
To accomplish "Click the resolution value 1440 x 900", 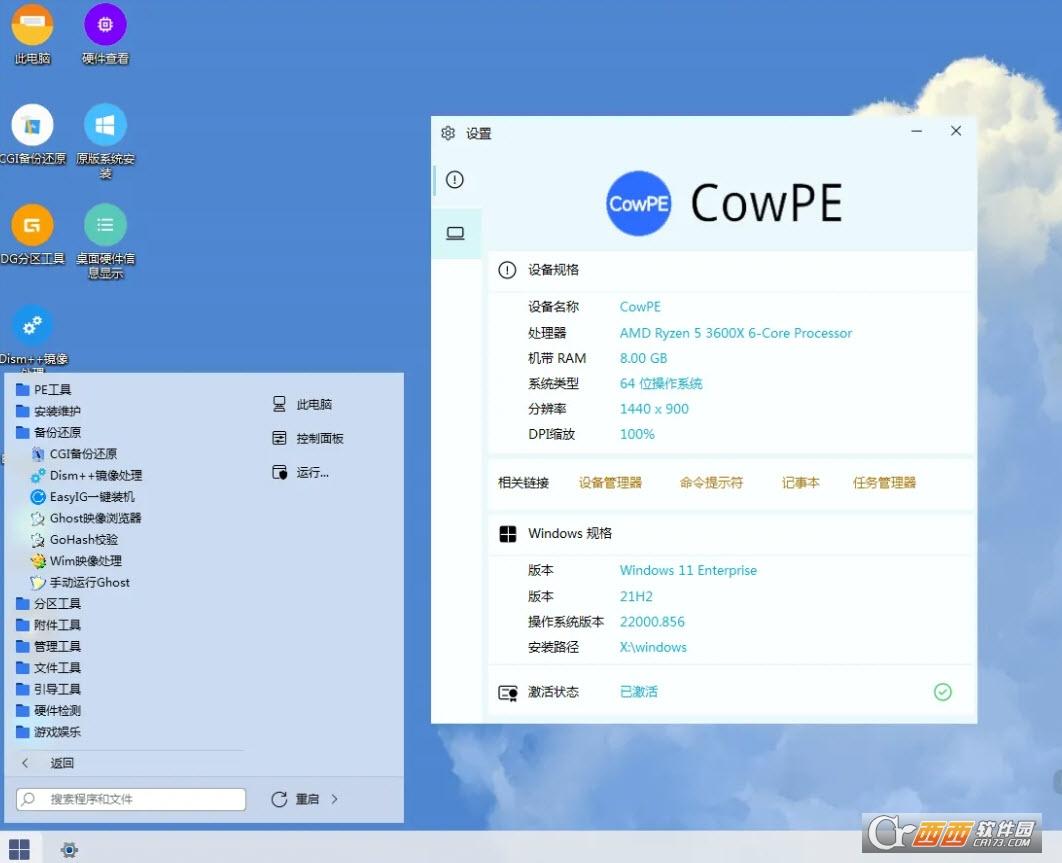I will (x=654, y=409).
